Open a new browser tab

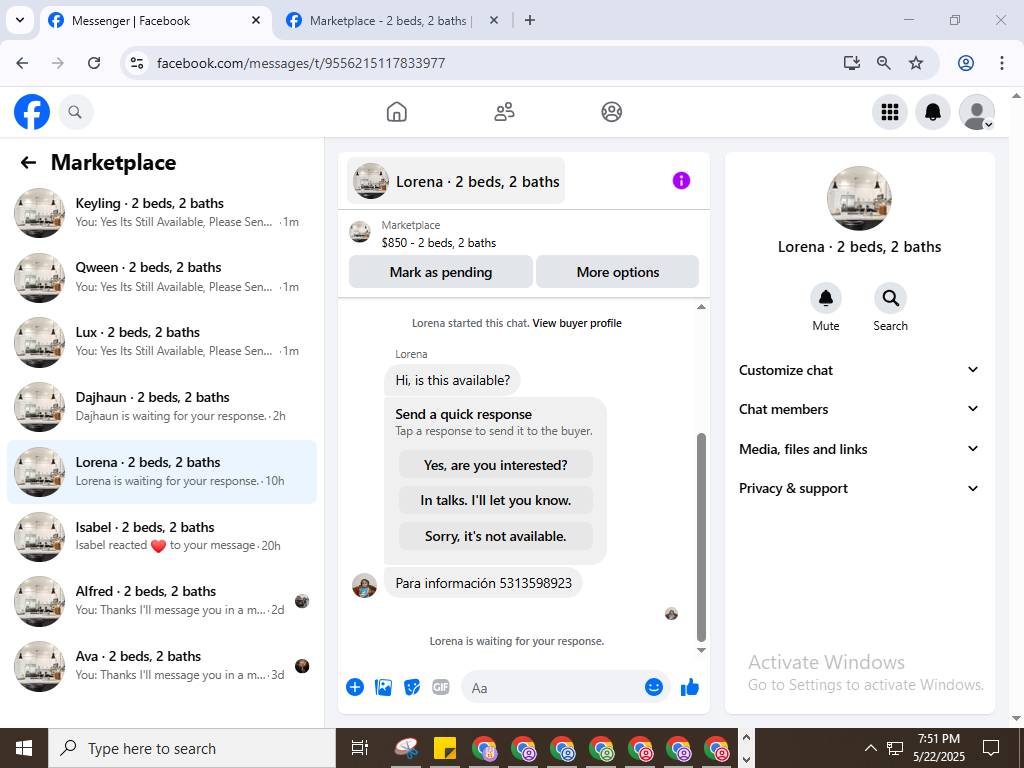click(x=530, y=21)
